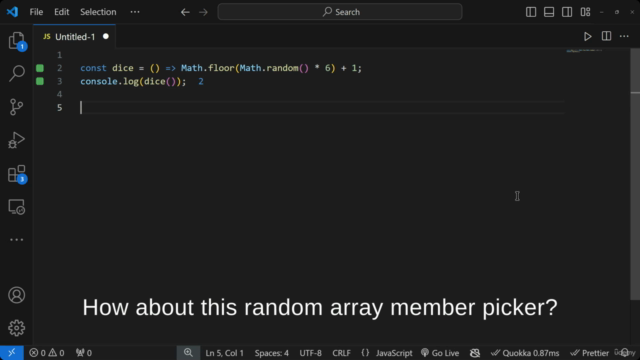Open the File menu
640x360 pixels.
pyautogui.click(x=36, y=12)
